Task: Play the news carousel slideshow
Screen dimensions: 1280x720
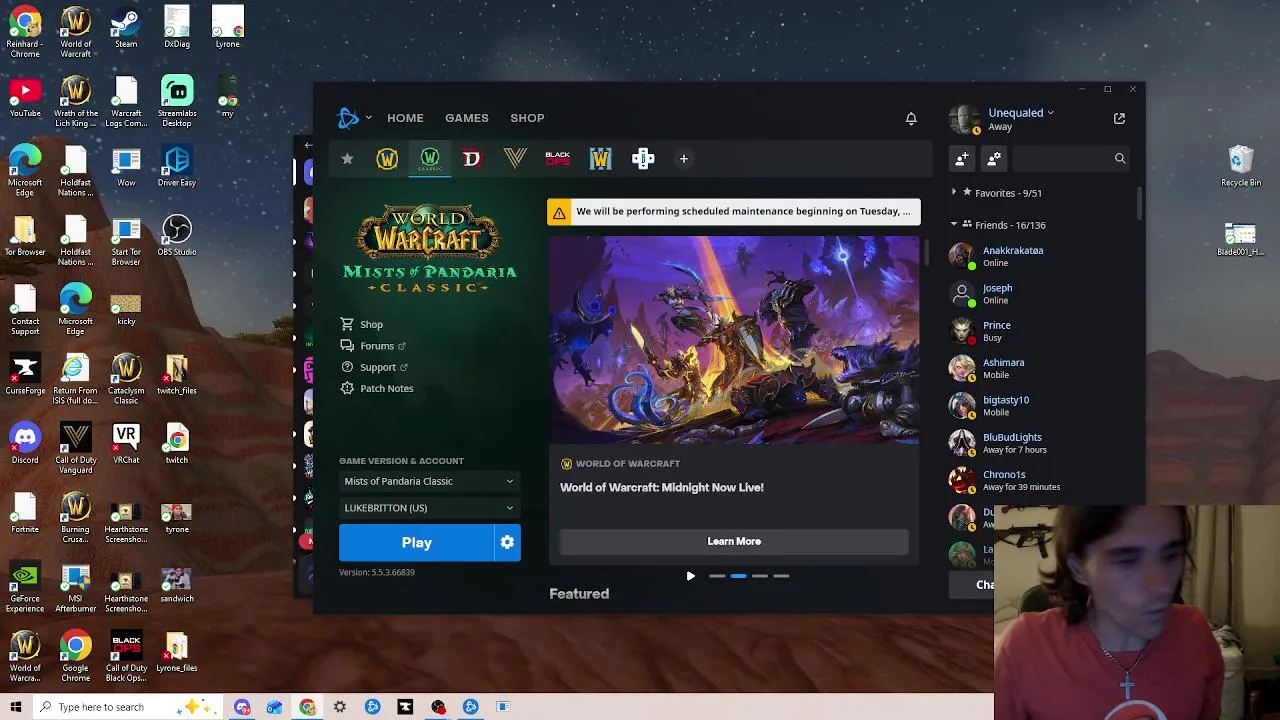Action: (690, 576)
